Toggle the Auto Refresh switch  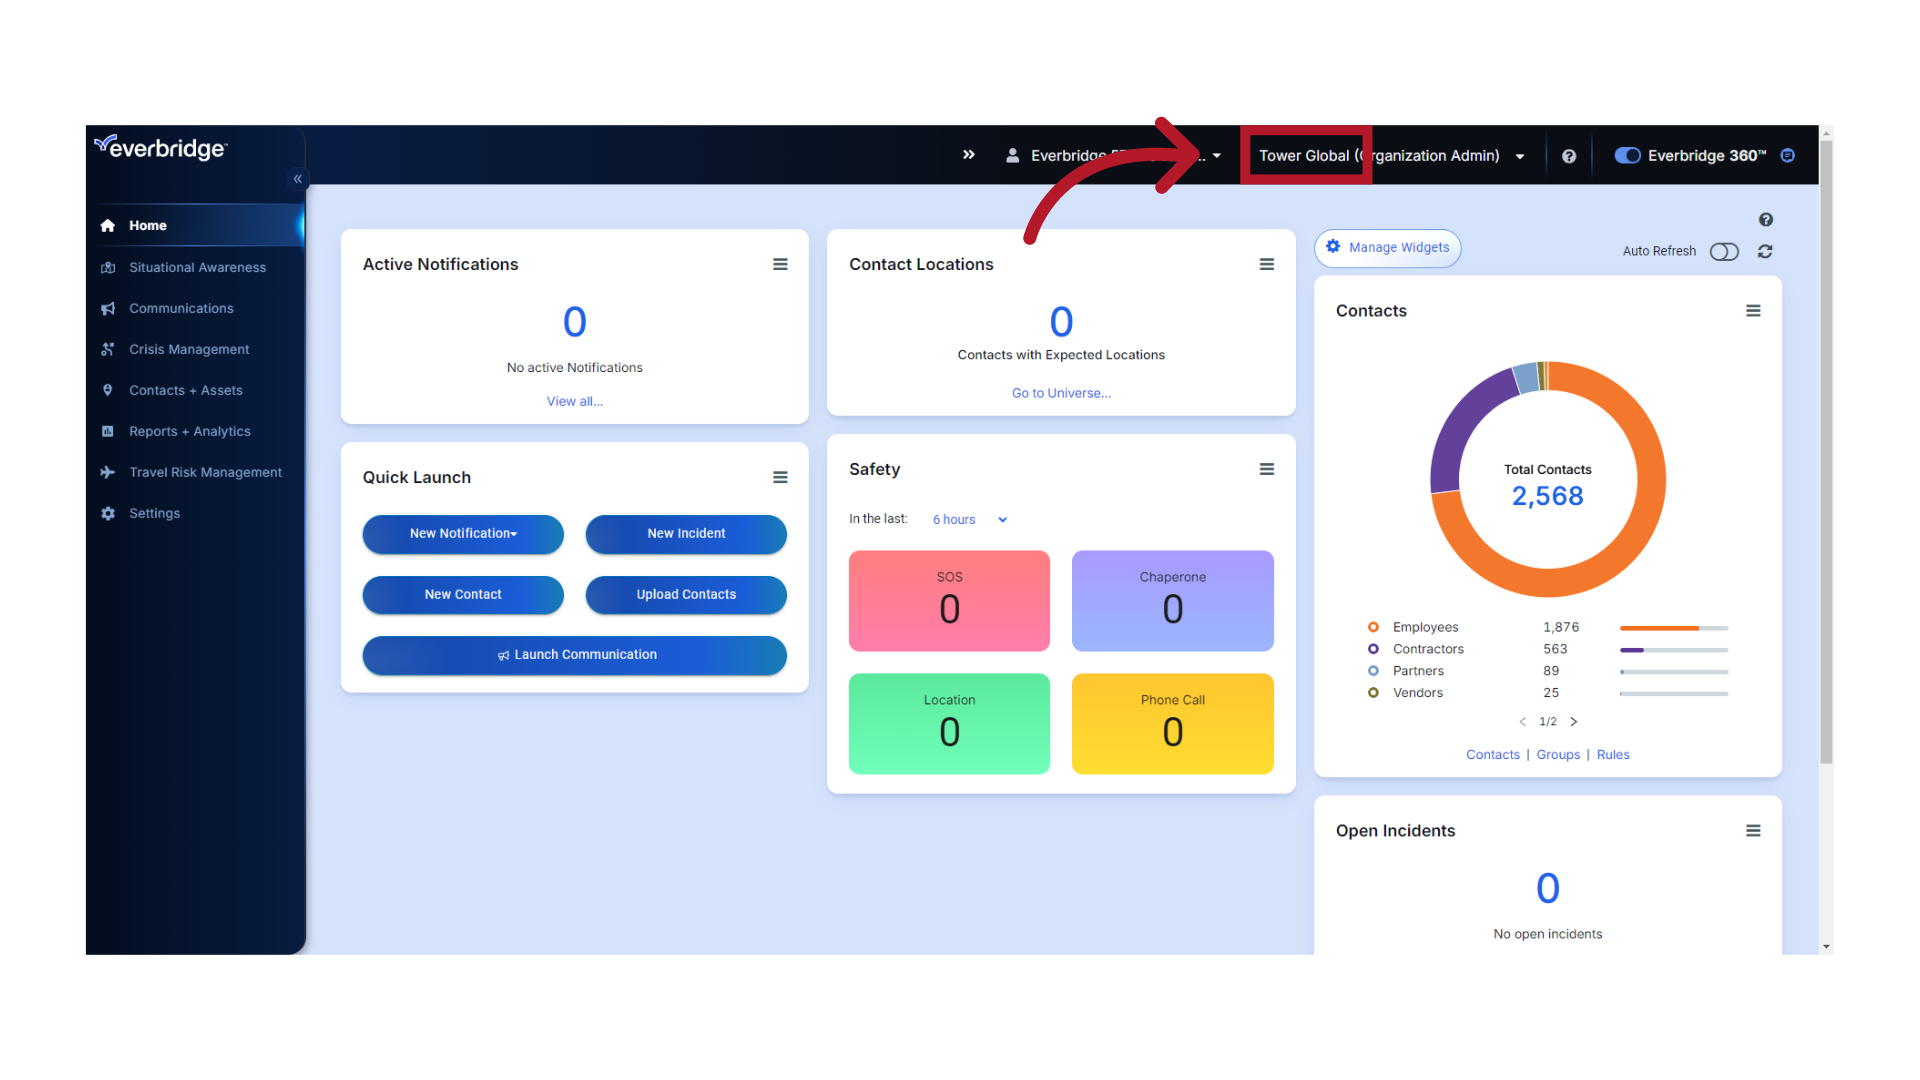(1726, 251)
